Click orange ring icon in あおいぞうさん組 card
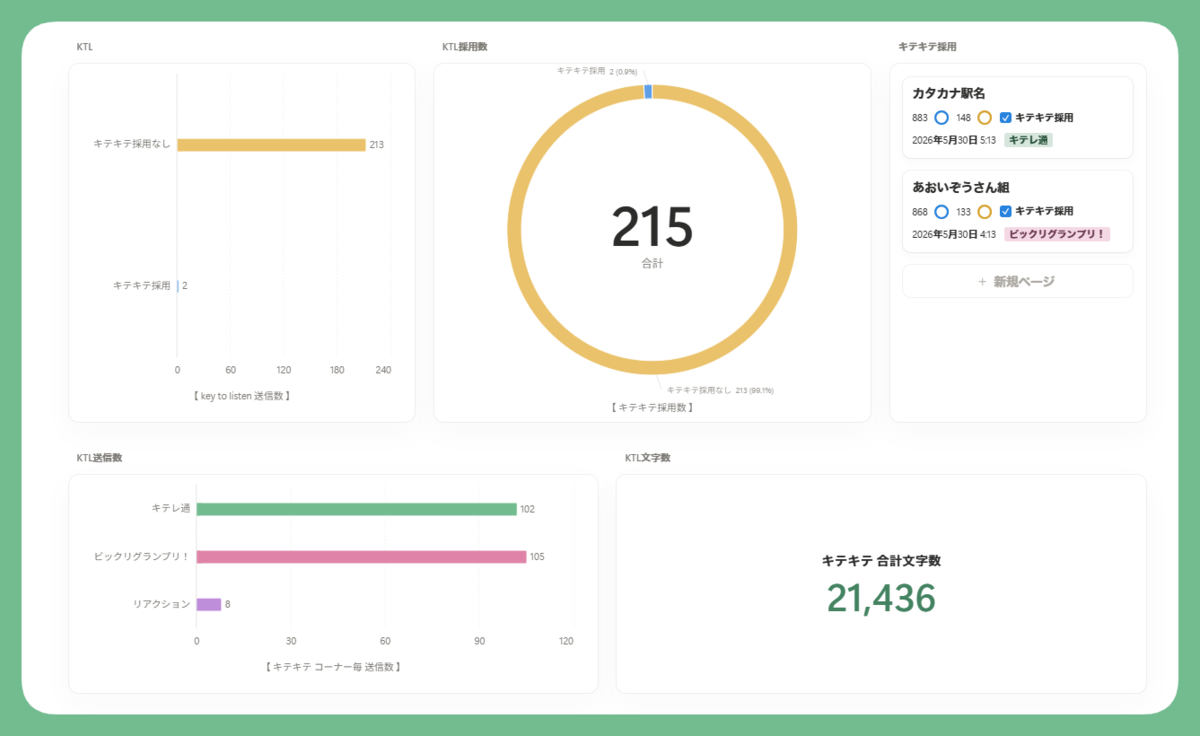Screen dimensions: 1200x736 tap(984, 212)
